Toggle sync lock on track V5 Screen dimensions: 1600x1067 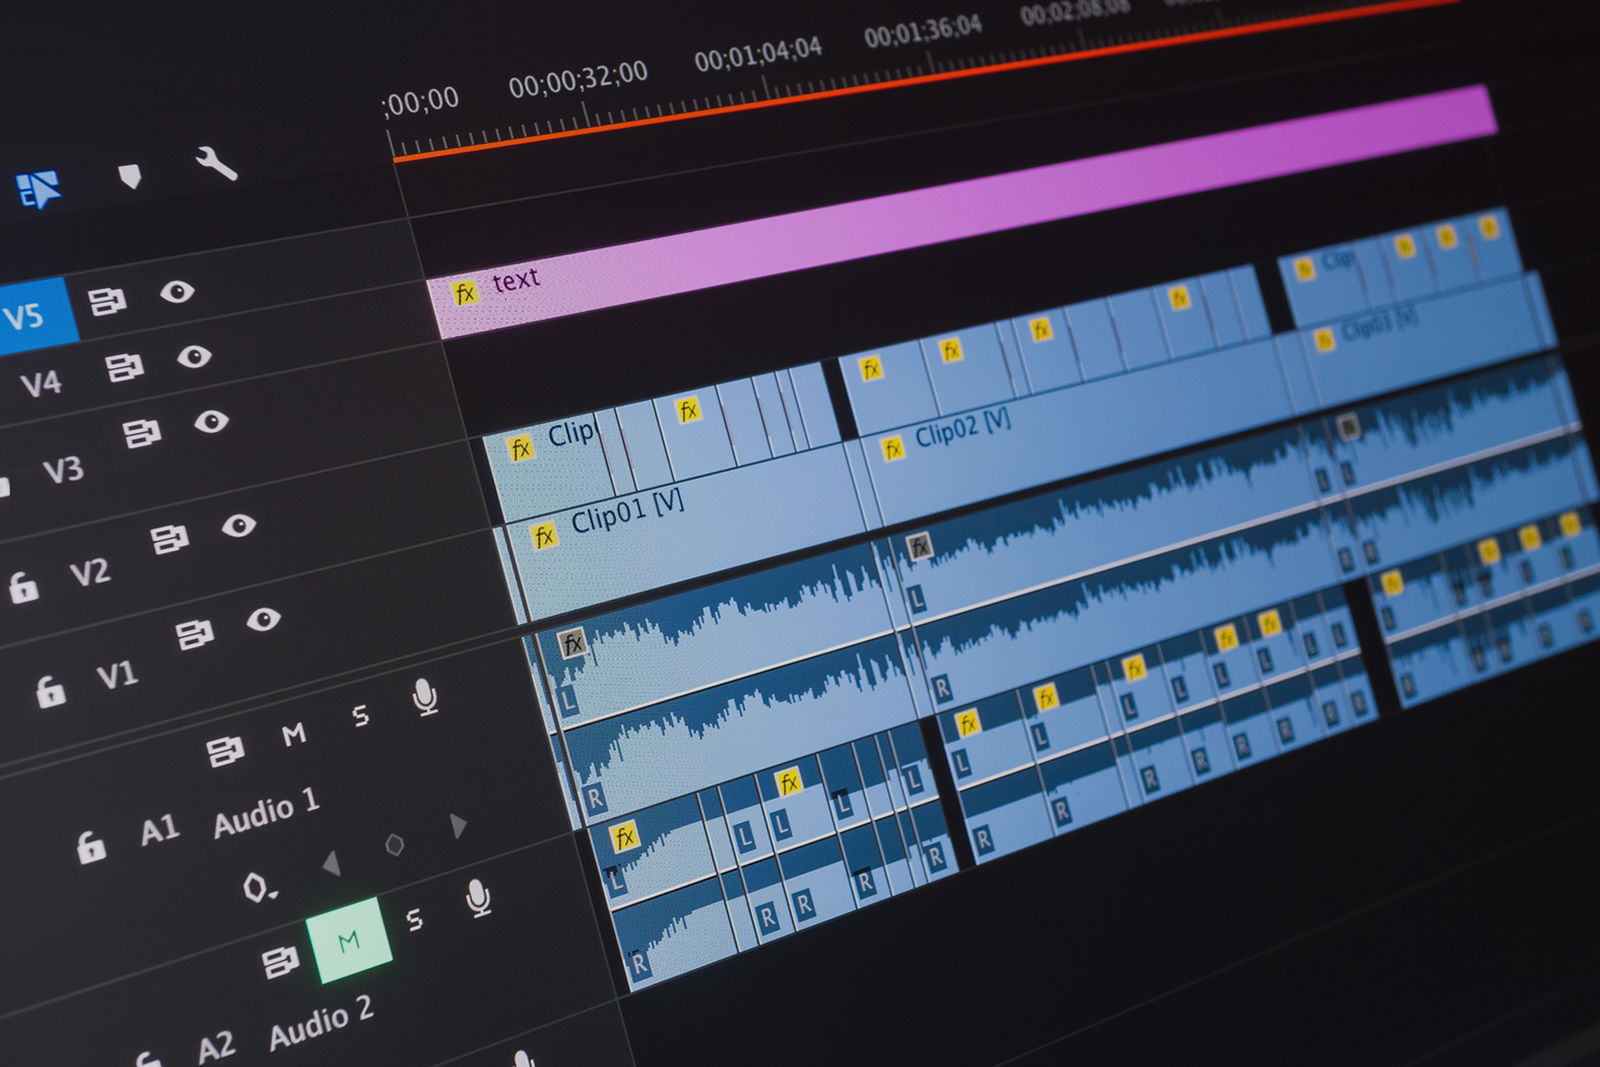(x=106, y=300)
